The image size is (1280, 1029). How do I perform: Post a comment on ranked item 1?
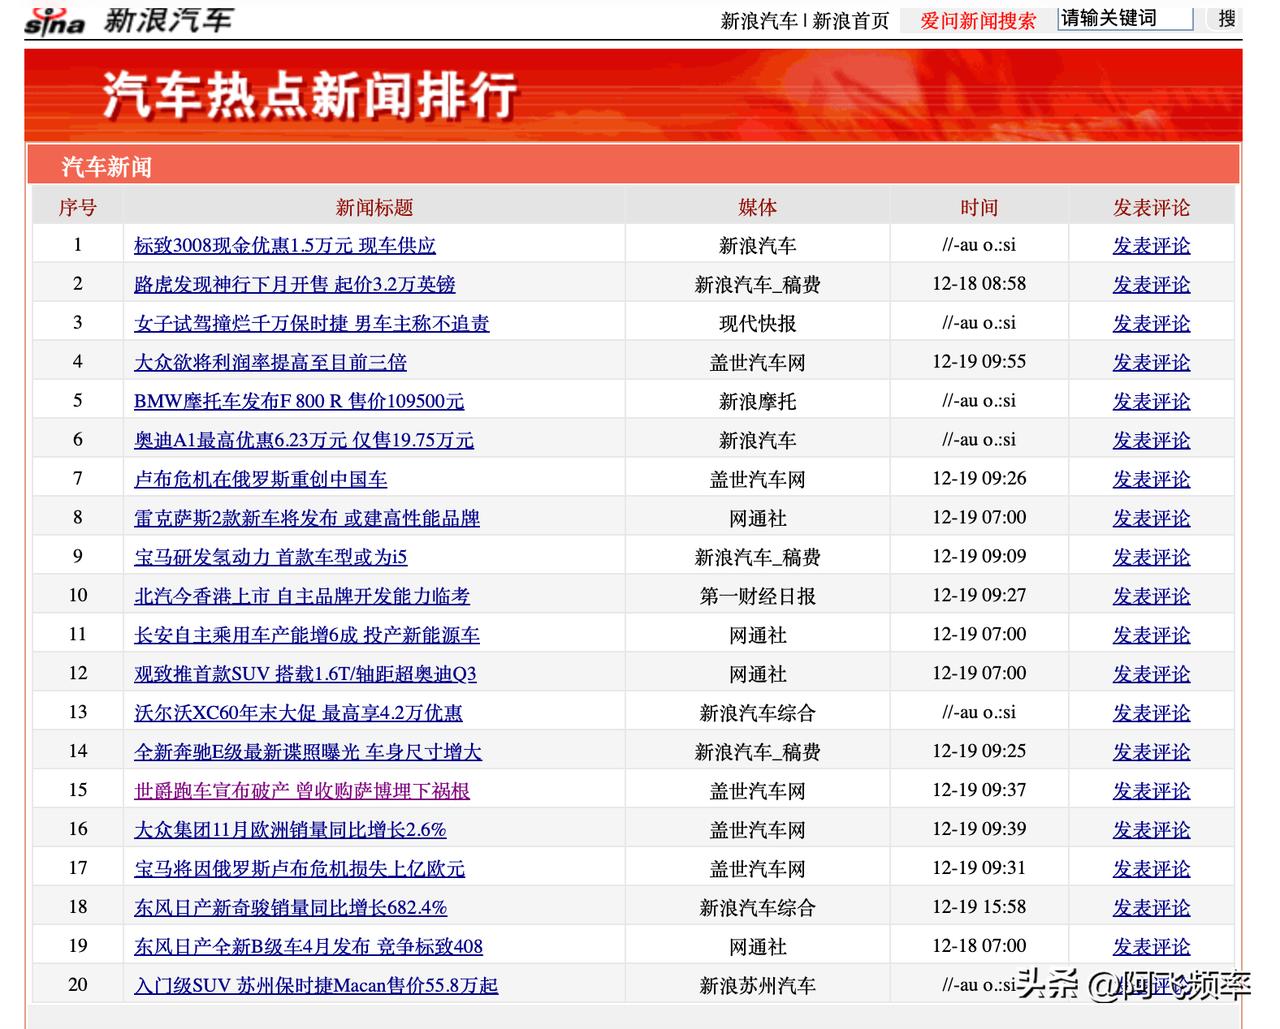[x=1151, y=245]
